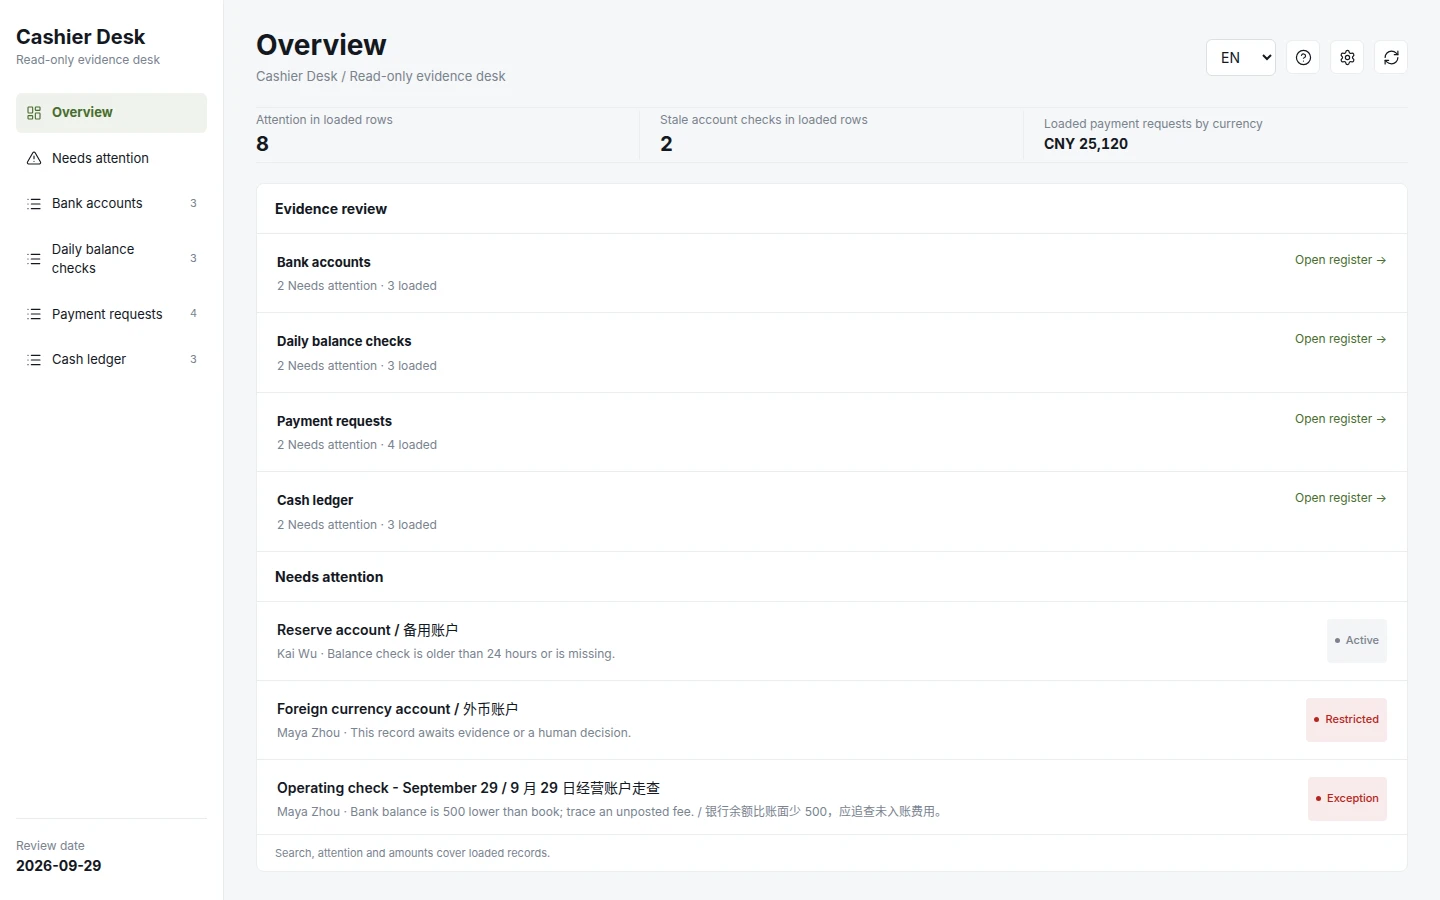Go to Overview in the sidebar
The image size is (1440, 900).
111,113
